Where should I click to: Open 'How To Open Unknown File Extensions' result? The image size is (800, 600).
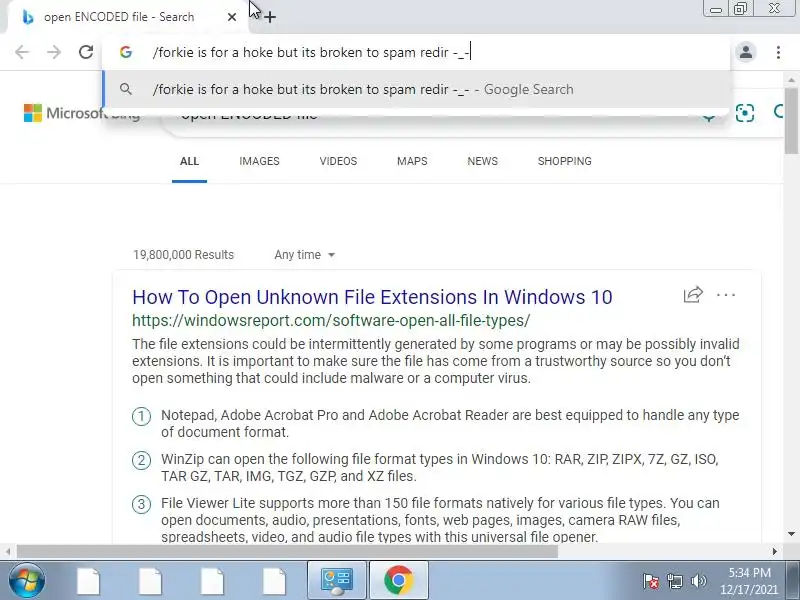point(372,297)
